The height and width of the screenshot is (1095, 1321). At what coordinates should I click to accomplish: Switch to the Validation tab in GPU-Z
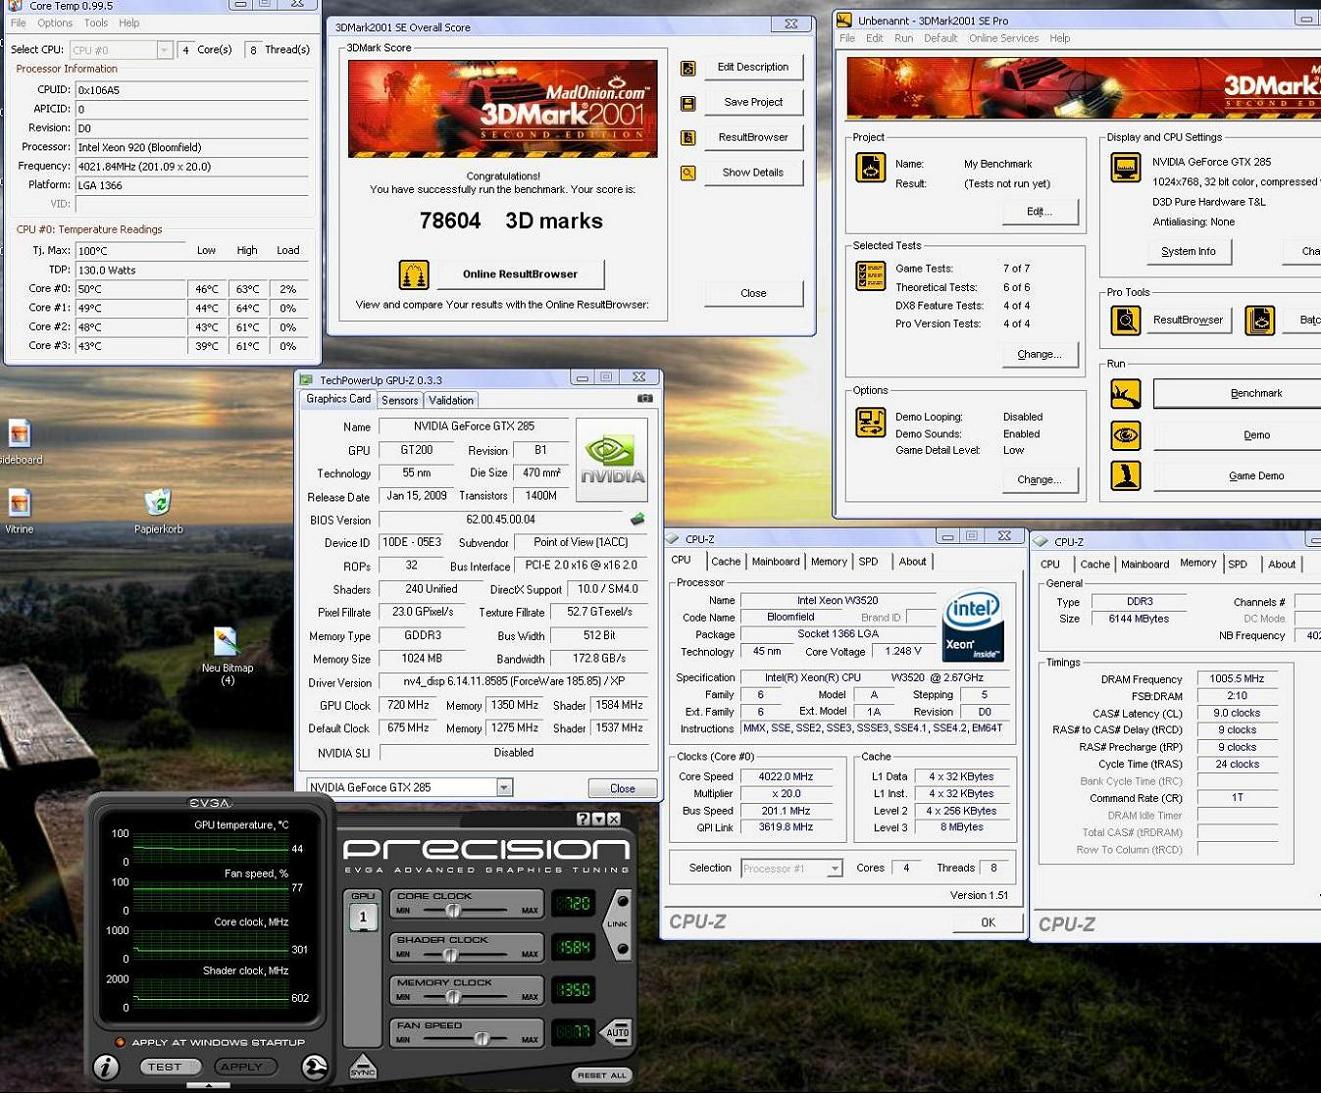[x=451, y=400]
